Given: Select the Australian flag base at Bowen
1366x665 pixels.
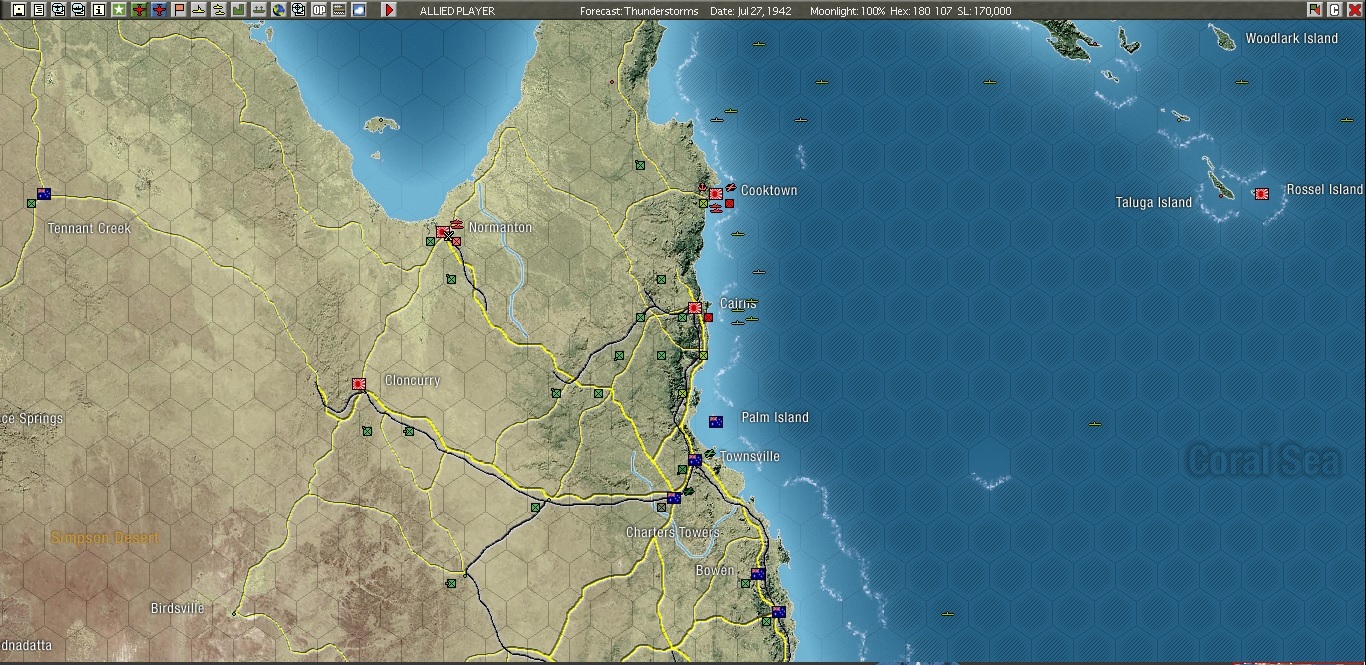Looking at the screenshot, I should 758,574.
